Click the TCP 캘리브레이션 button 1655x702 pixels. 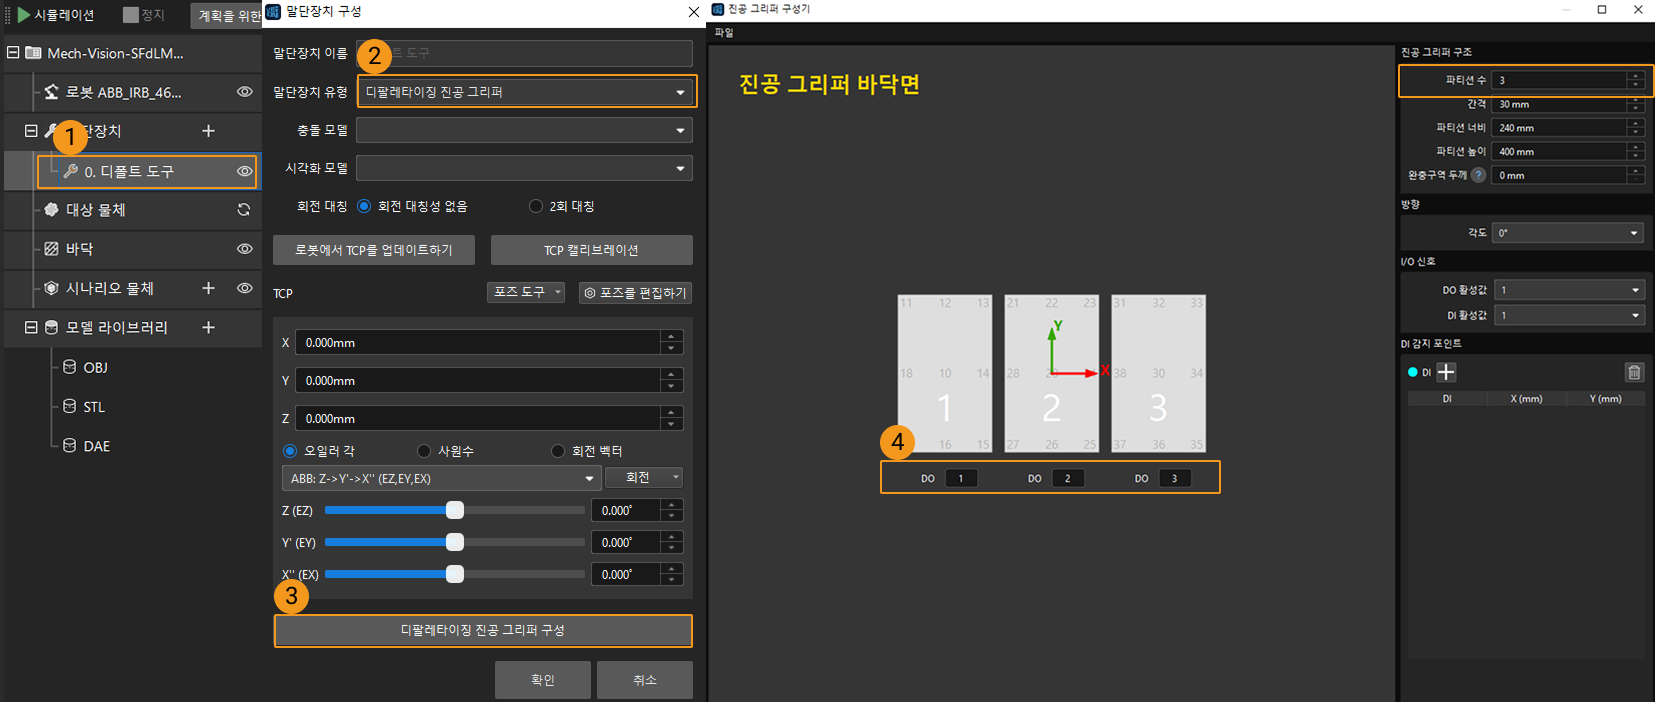tap(591, 250)
